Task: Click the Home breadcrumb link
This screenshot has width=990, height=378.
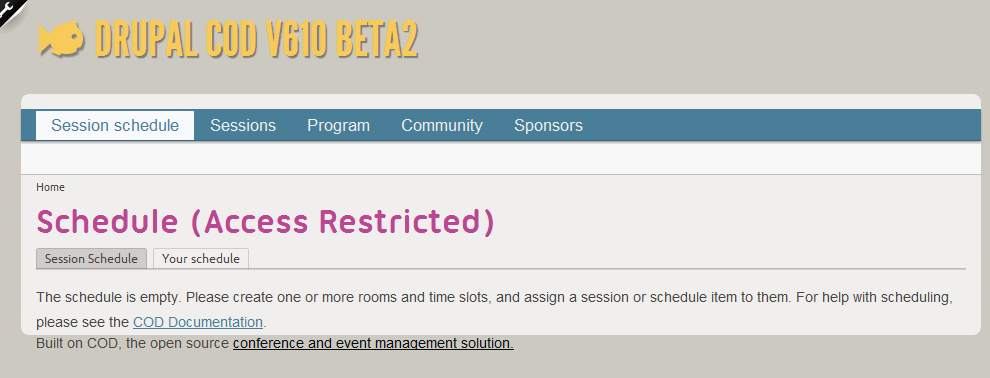Action: (51, 187)
